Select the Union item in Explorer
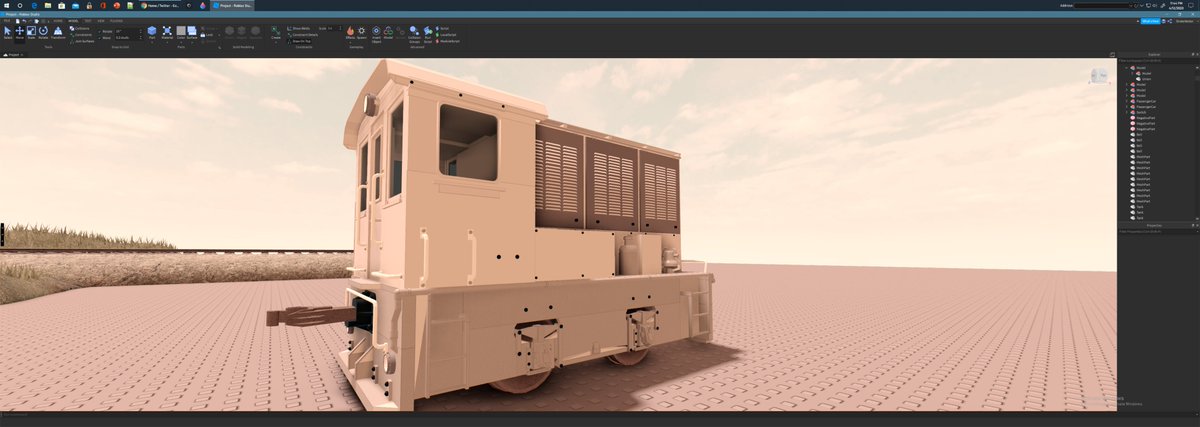This screenshot has width=1200, height=427. [x=1144, y=79]
